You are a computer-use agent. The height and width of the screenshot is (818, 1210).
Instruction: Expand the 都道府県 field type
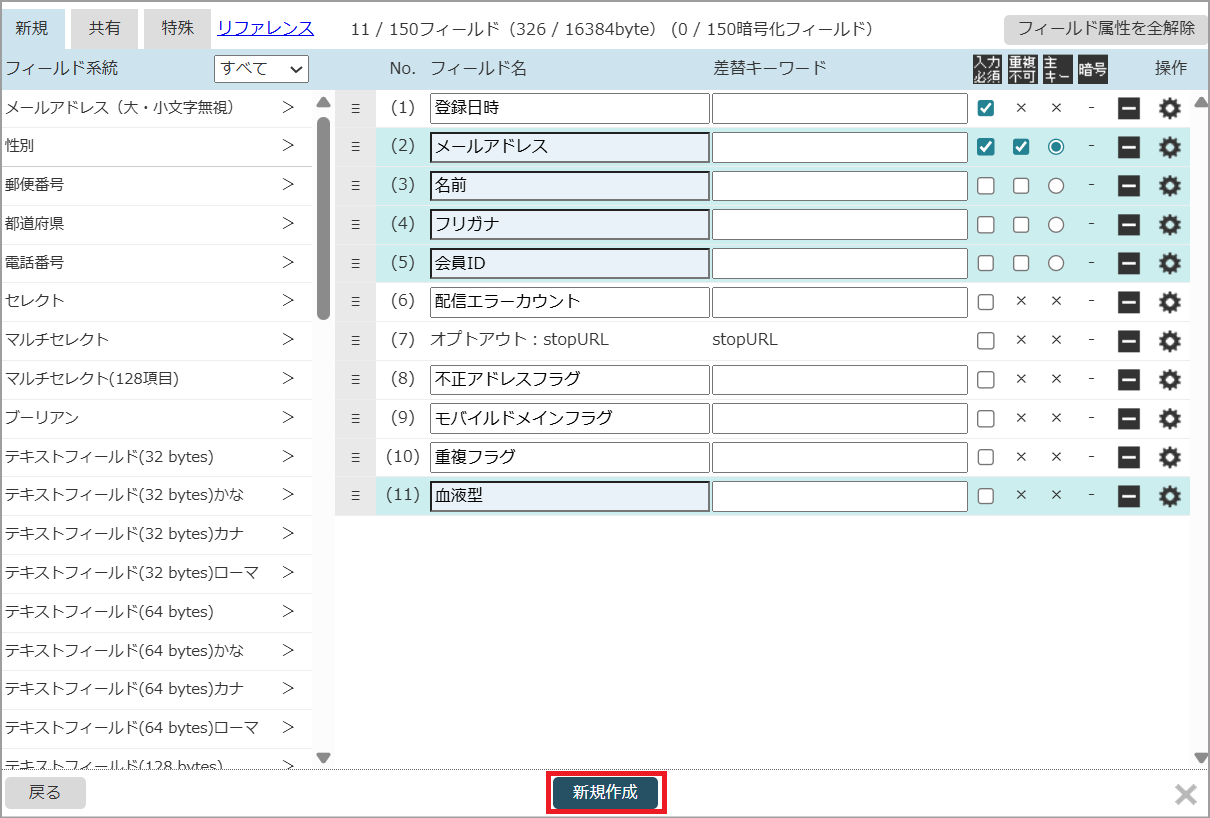coord(287,223)
